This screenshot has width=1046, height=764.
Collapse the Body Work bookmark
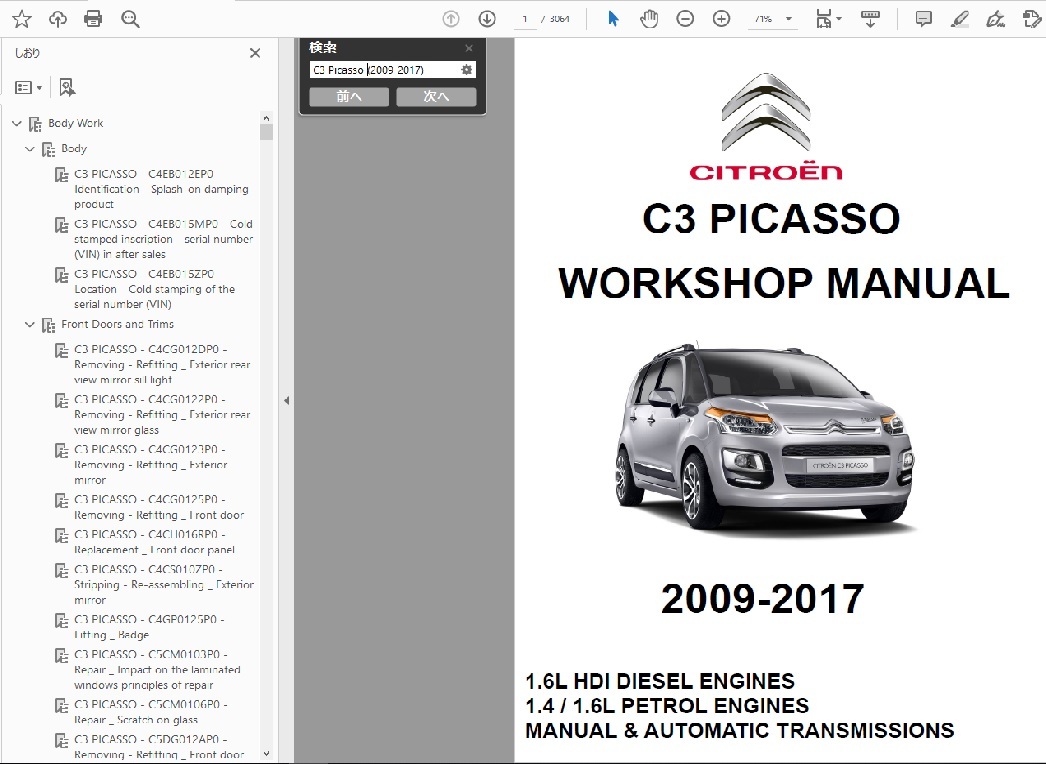[17, 123]
